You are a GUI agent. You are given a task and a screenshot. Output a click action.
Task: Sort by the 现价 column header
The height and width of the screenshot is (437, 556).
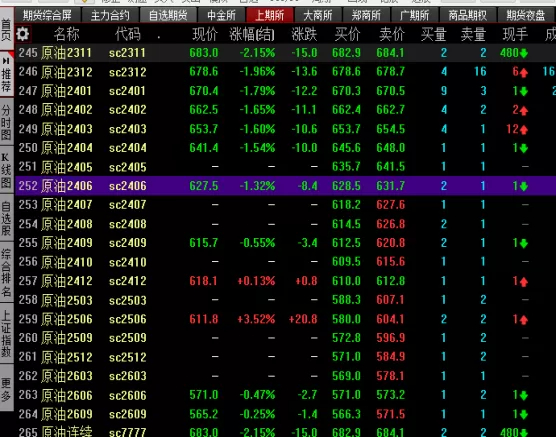[x=205, y=34]
